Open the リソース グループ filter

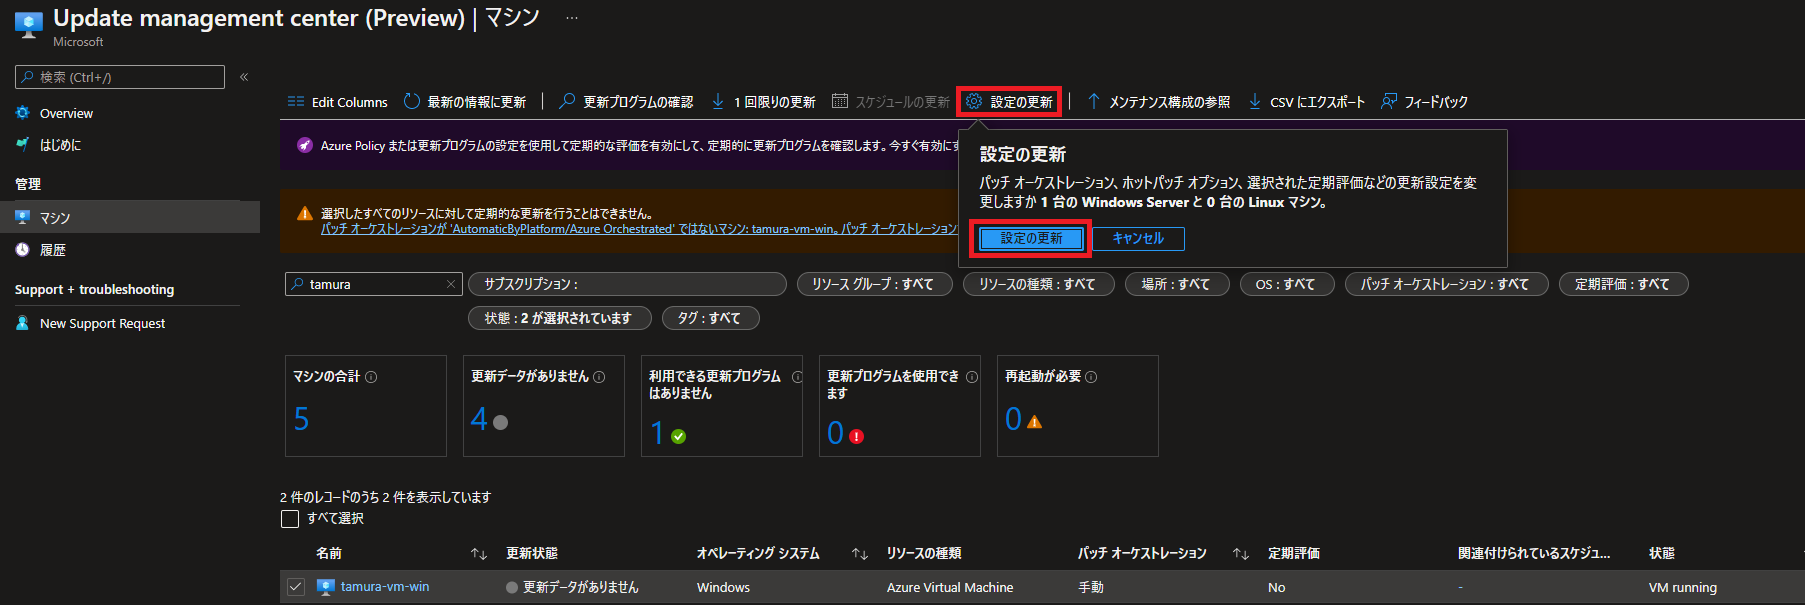(873, 284)
